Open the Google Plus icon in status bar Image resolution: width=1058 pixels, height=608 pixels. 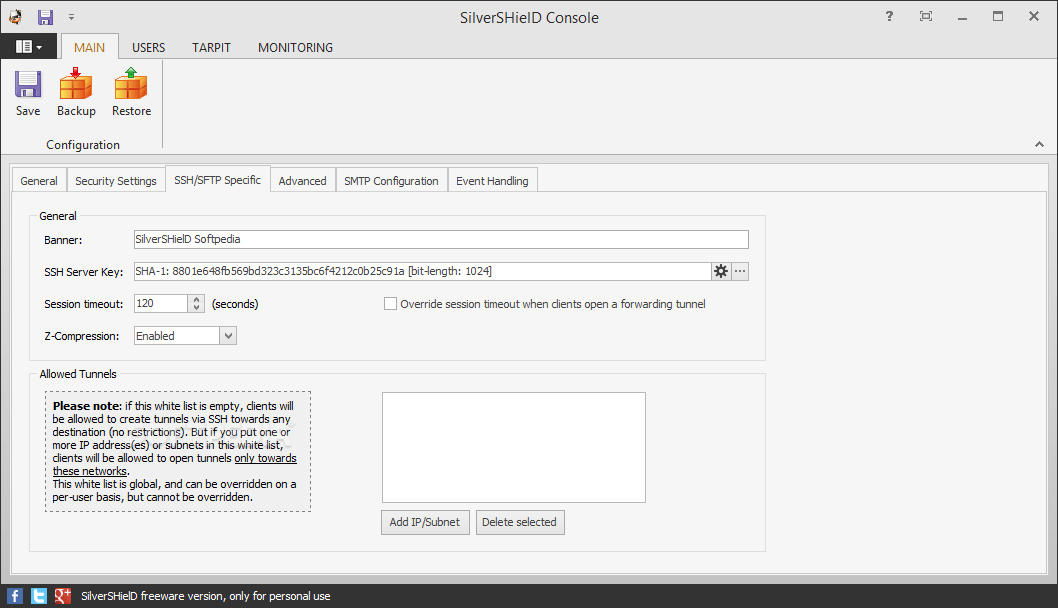point(63,596)
